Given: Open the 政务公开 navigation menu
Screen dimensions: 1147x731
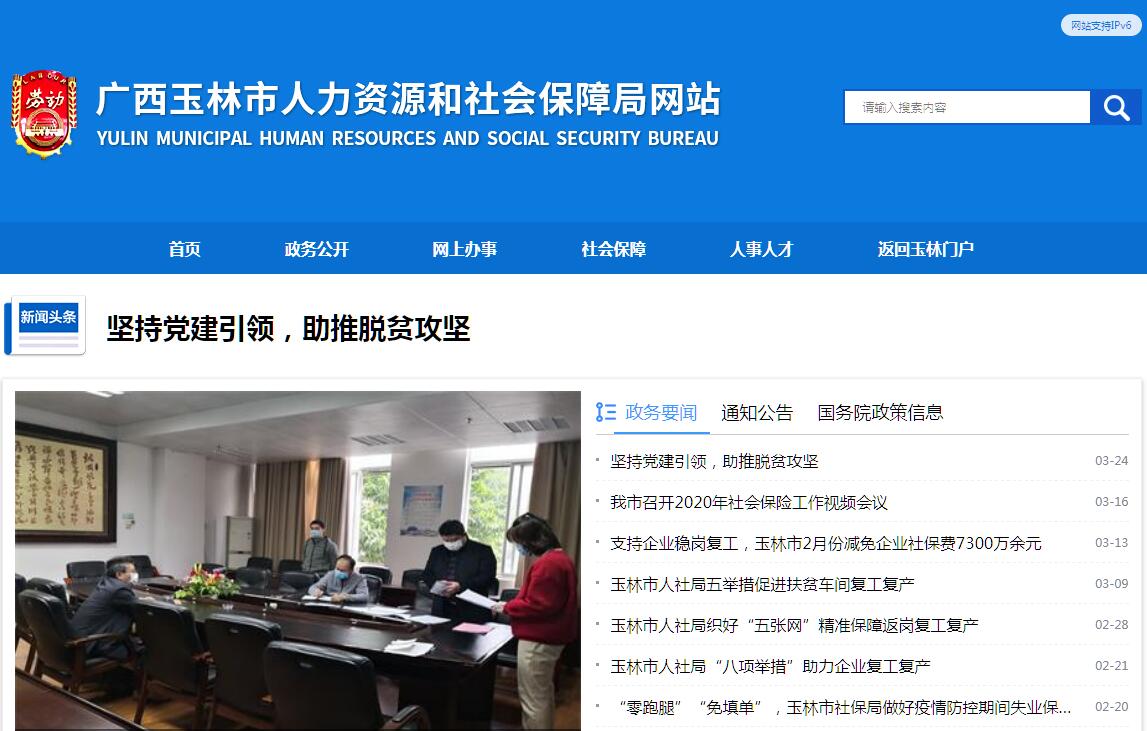Looking at the screenshot, I should (x=317, y=249).
